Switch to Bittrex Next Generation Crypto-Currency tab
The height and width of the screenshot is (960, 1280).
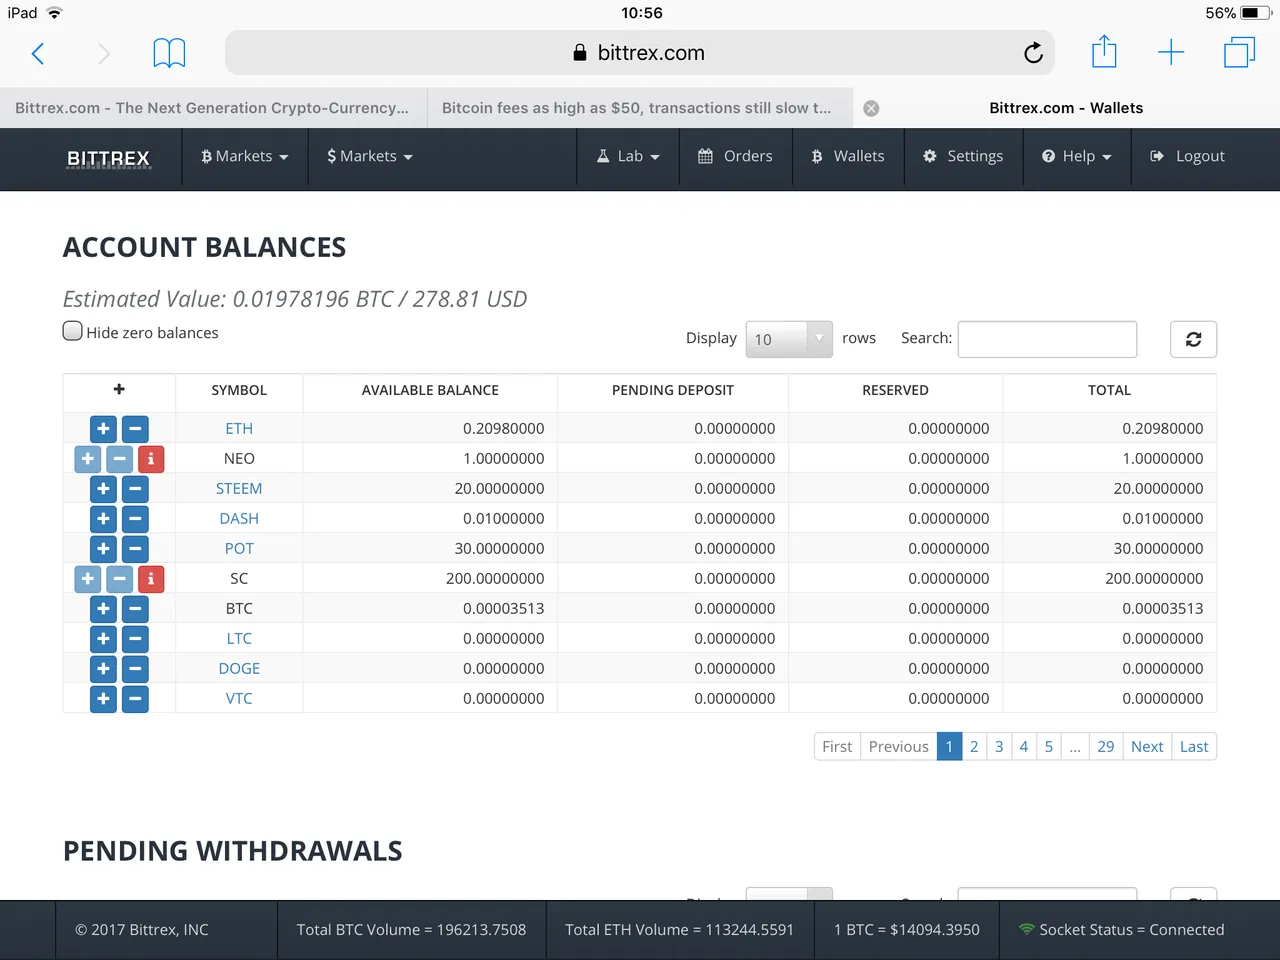(213, 108)
